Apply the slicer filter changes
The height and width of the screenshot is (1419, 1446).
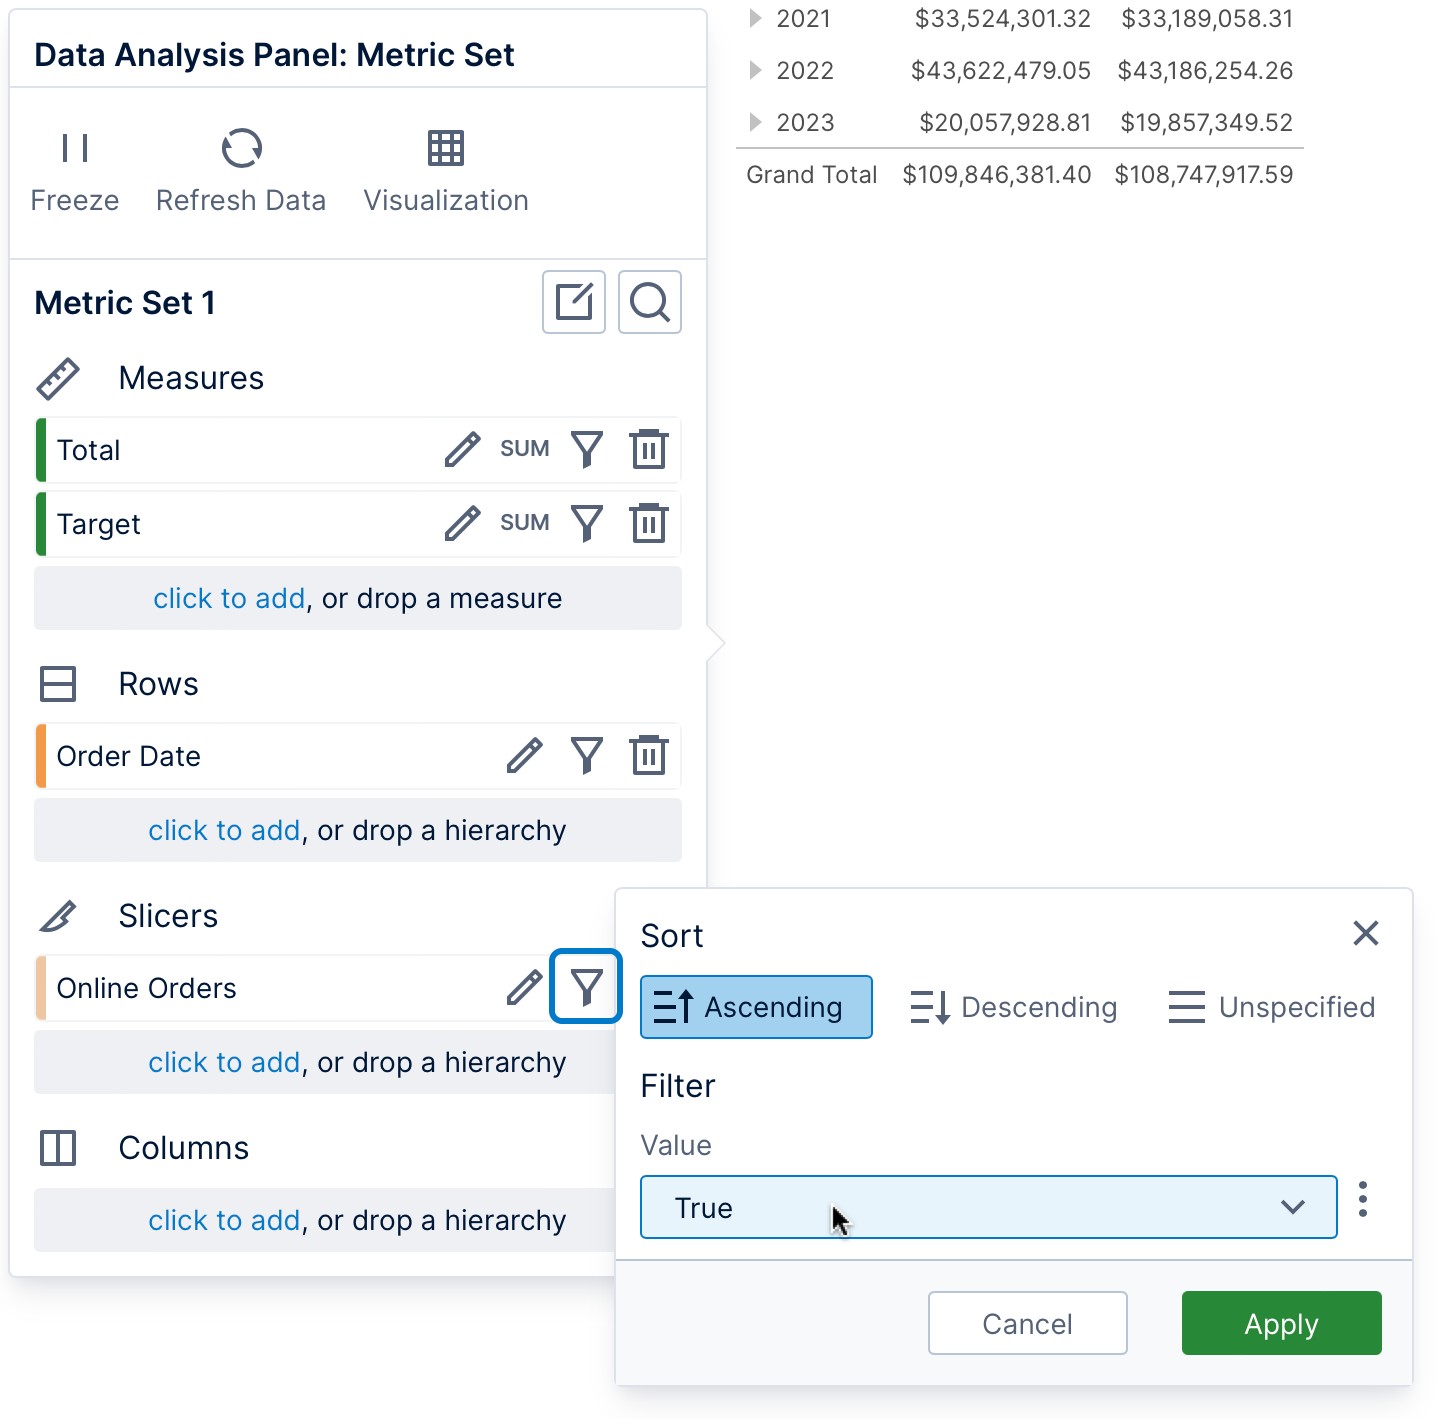[x=1280, y=1323]
